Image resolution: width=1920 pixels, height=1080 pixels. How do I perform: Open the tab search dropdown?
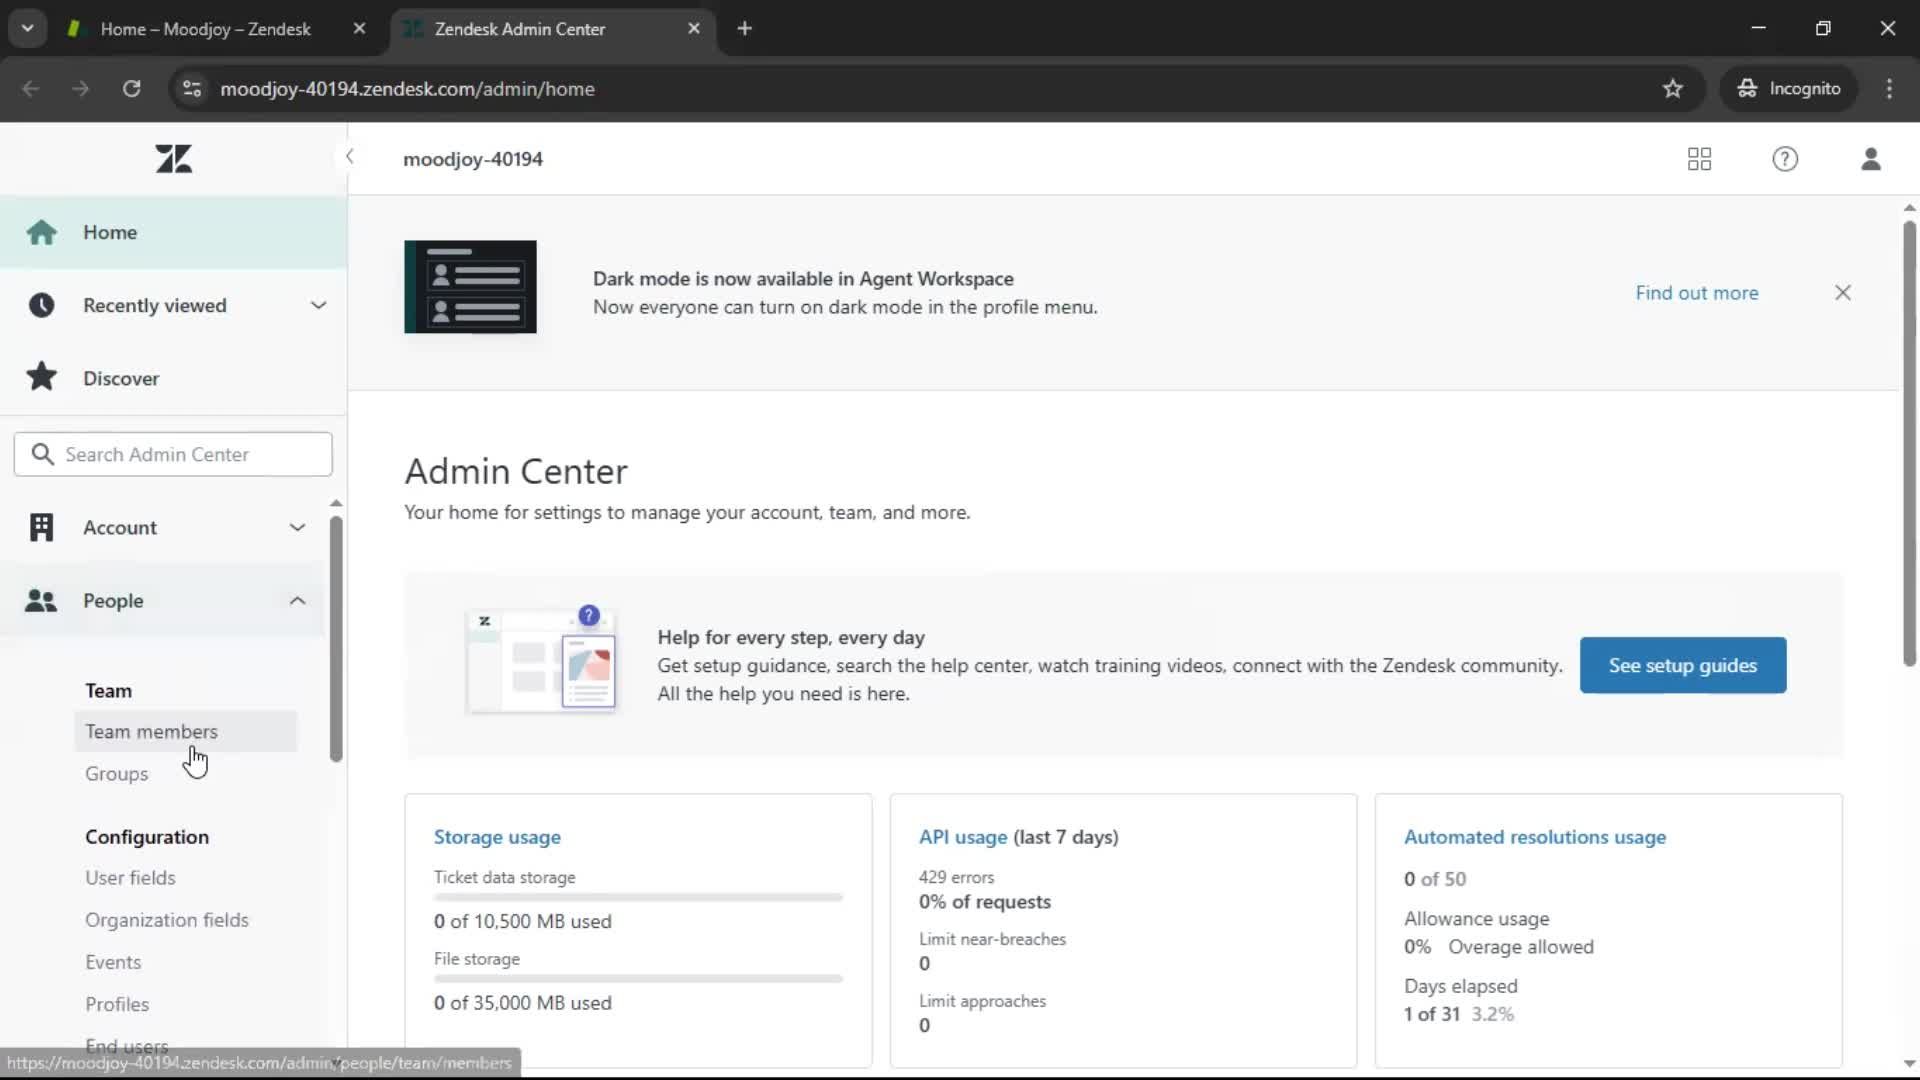pyautogui.click(x=27, y=28)
